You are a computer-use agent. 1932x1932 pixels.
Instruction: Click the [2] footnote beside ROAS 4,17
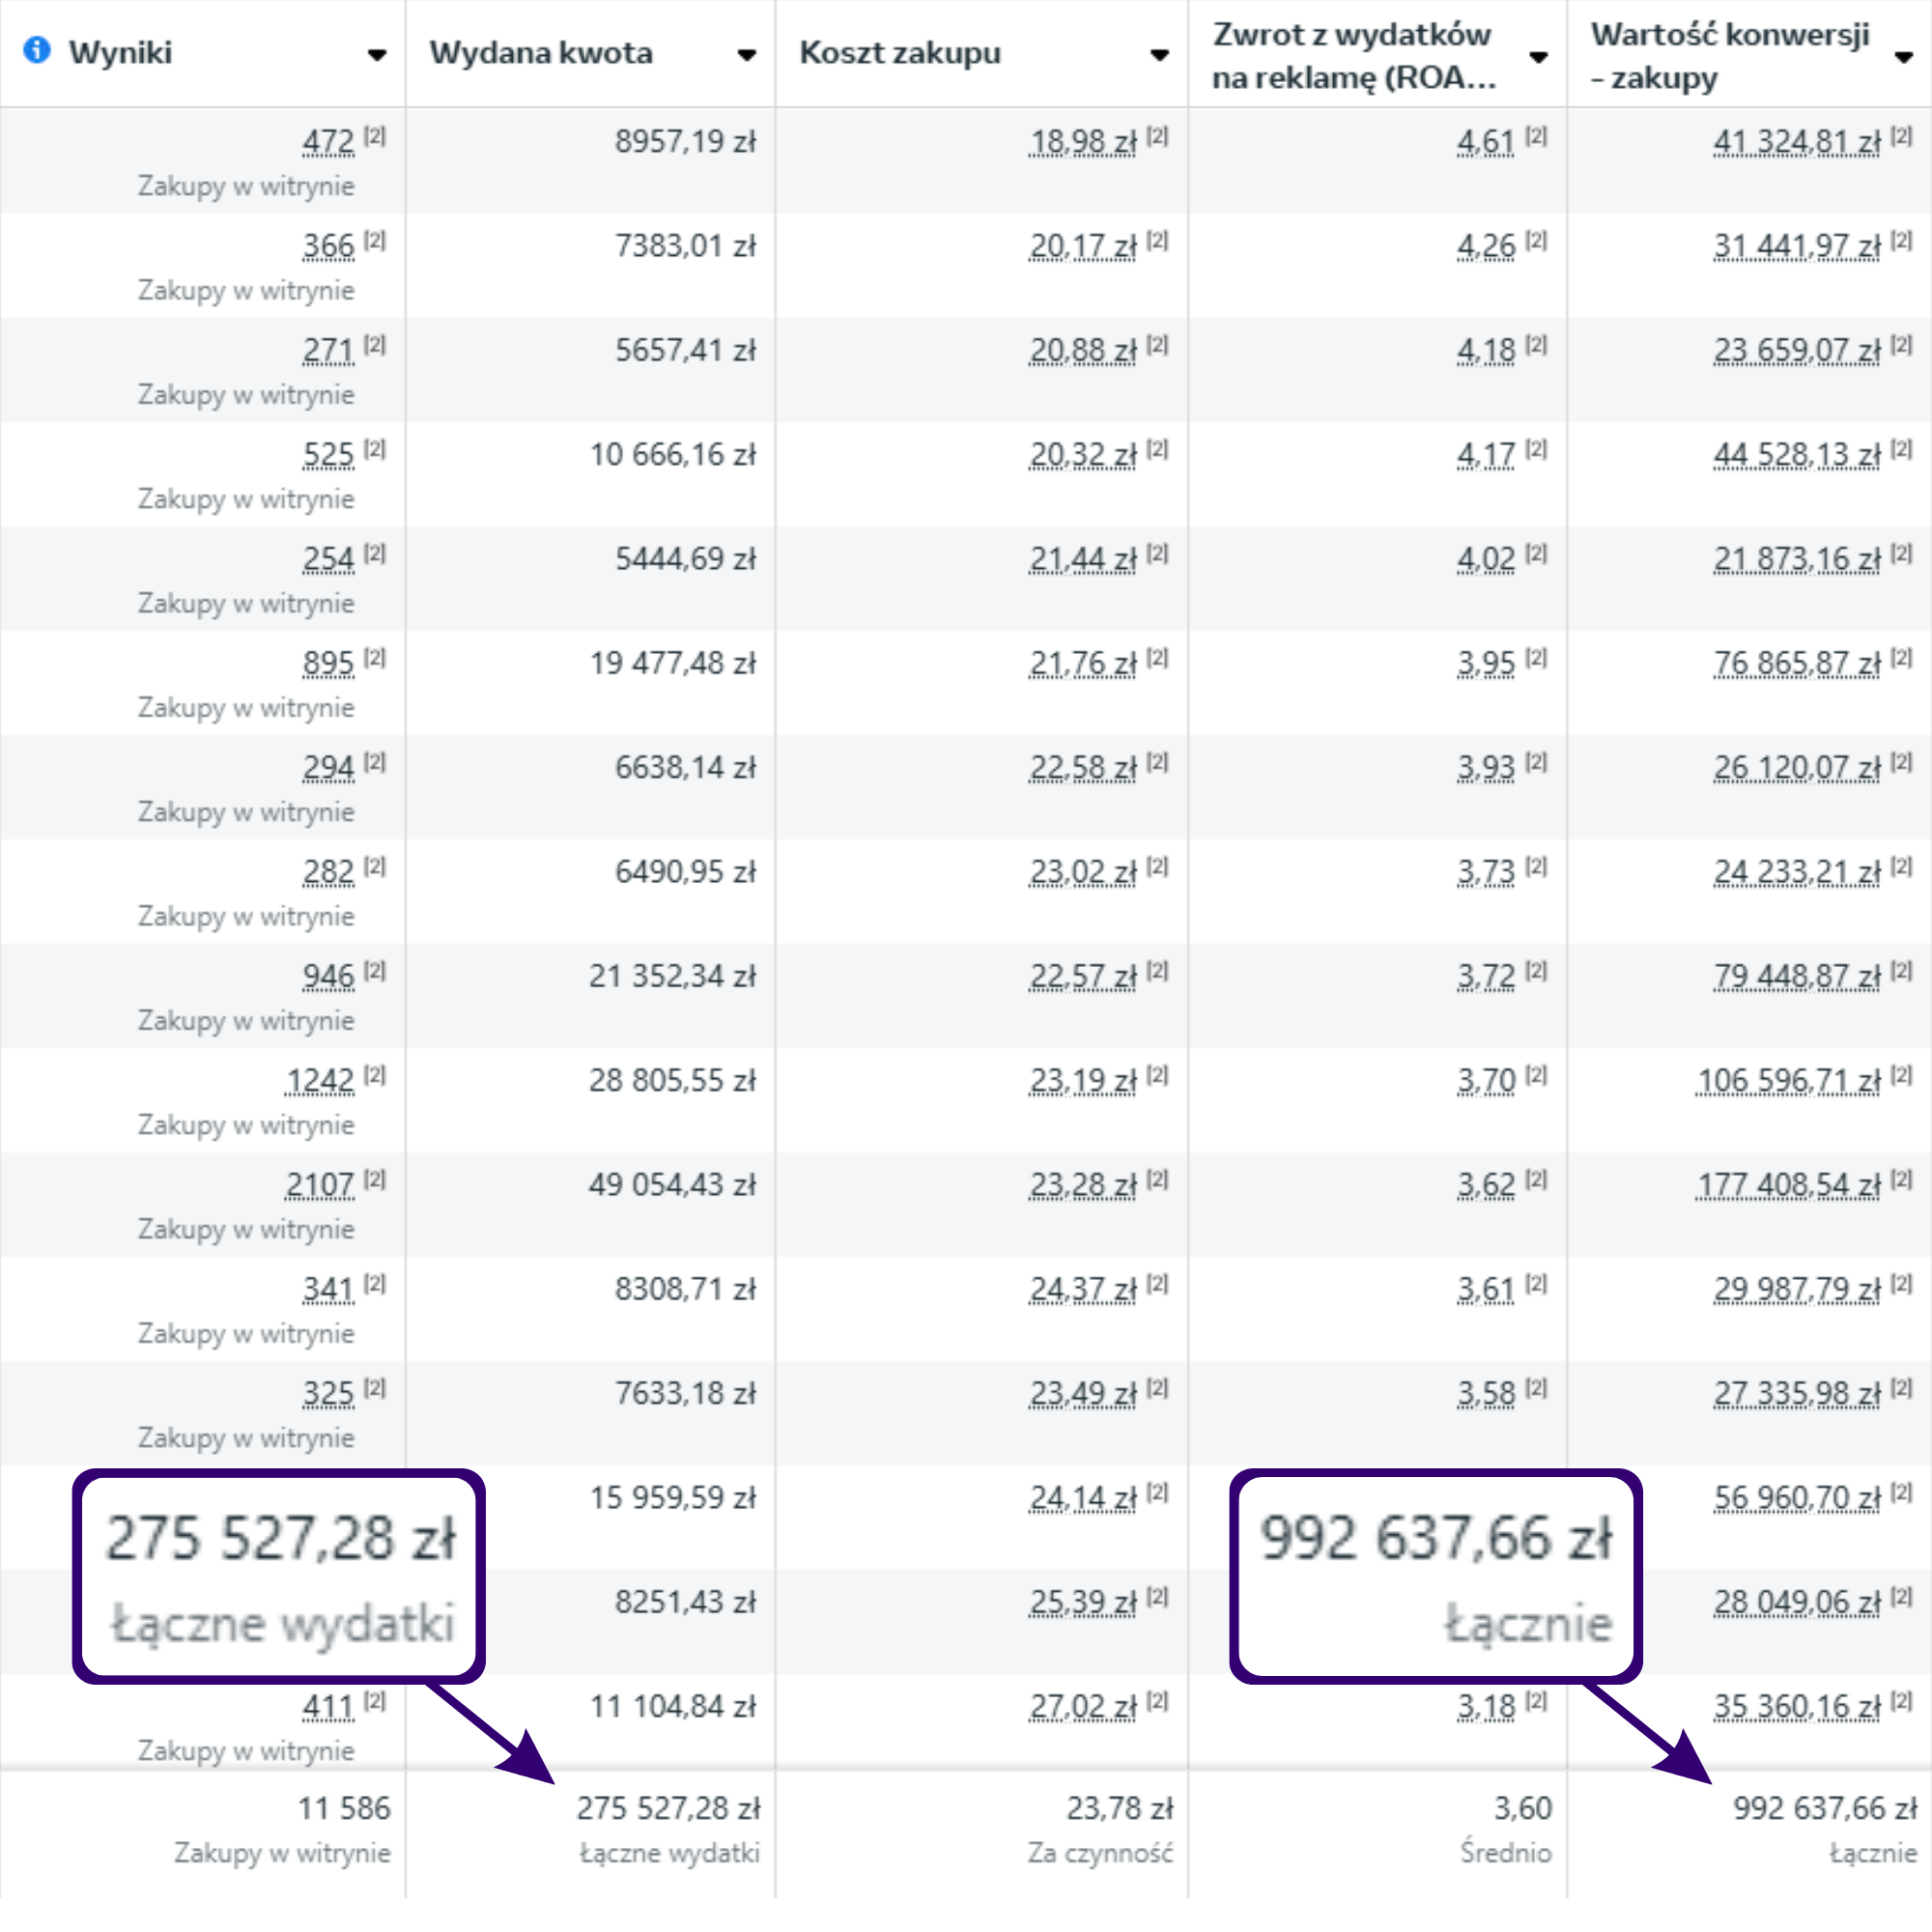coord(1536,449)
